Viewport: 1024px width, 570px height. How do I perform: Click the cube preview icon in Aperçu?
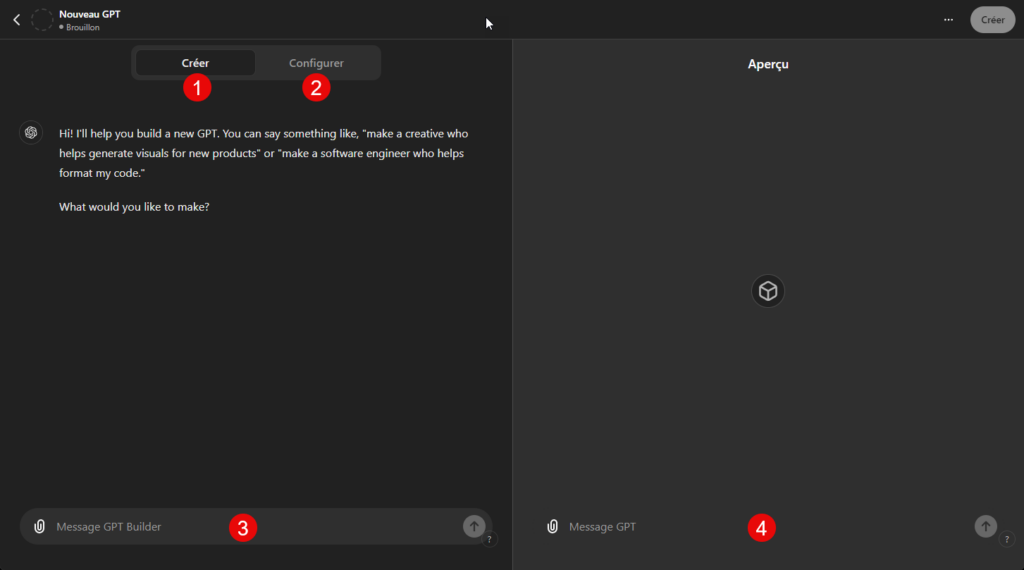coord(768,291)
